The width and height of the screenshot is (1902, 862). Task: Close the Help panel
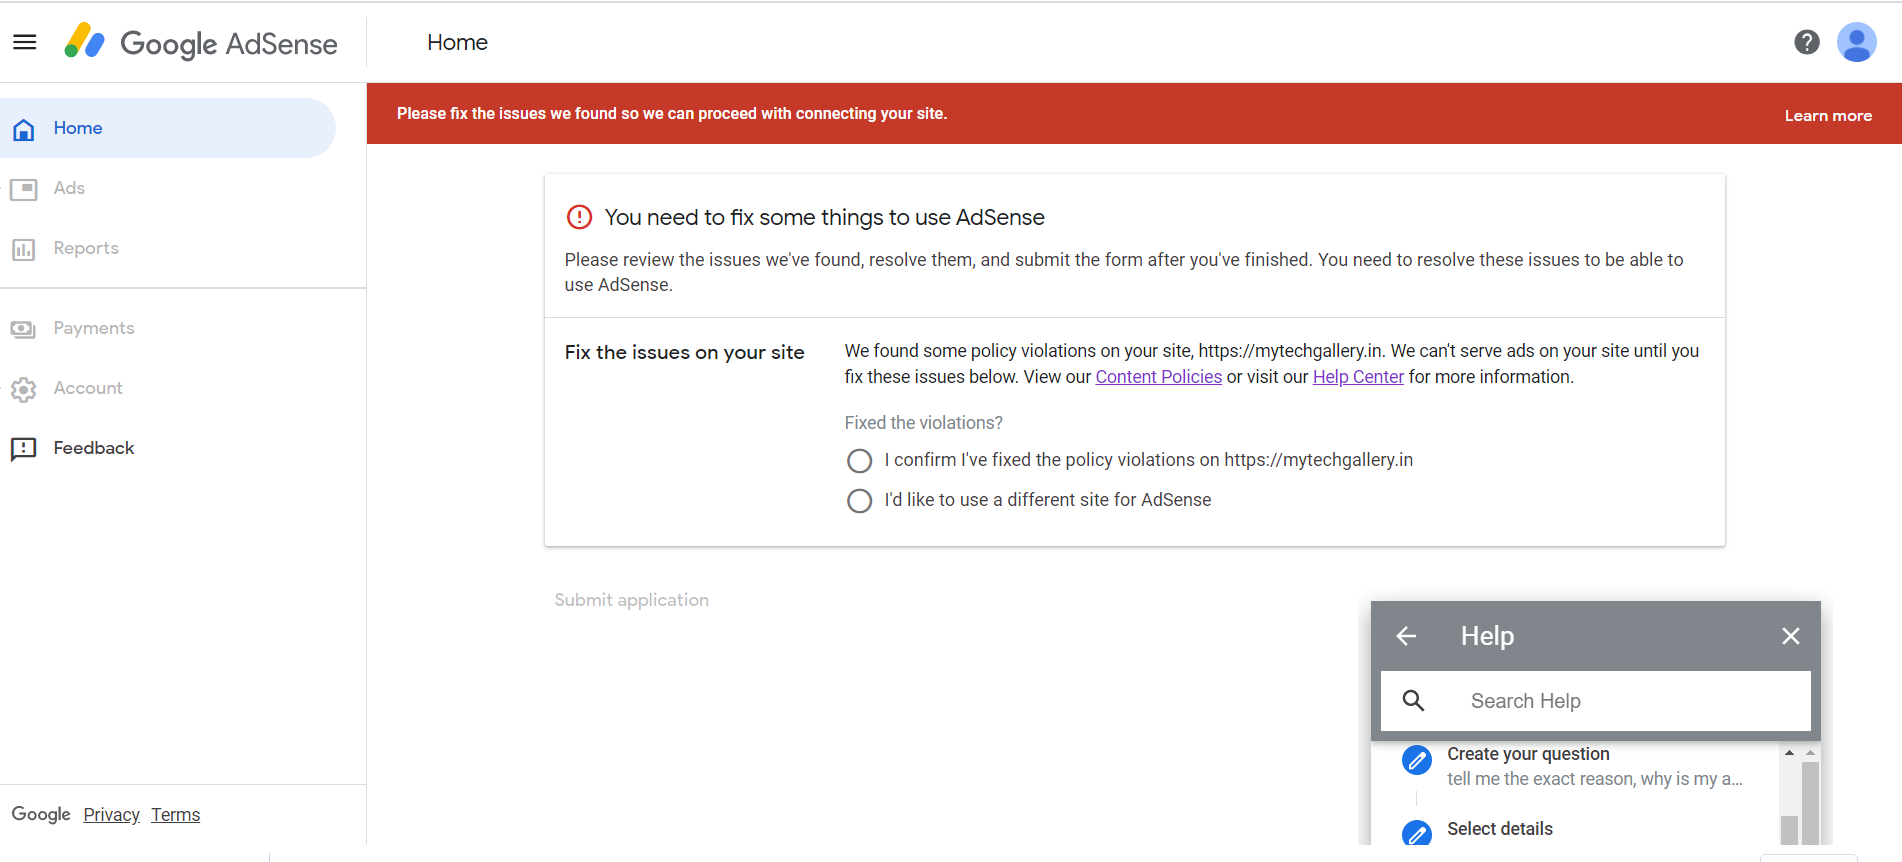point(1790,636)
